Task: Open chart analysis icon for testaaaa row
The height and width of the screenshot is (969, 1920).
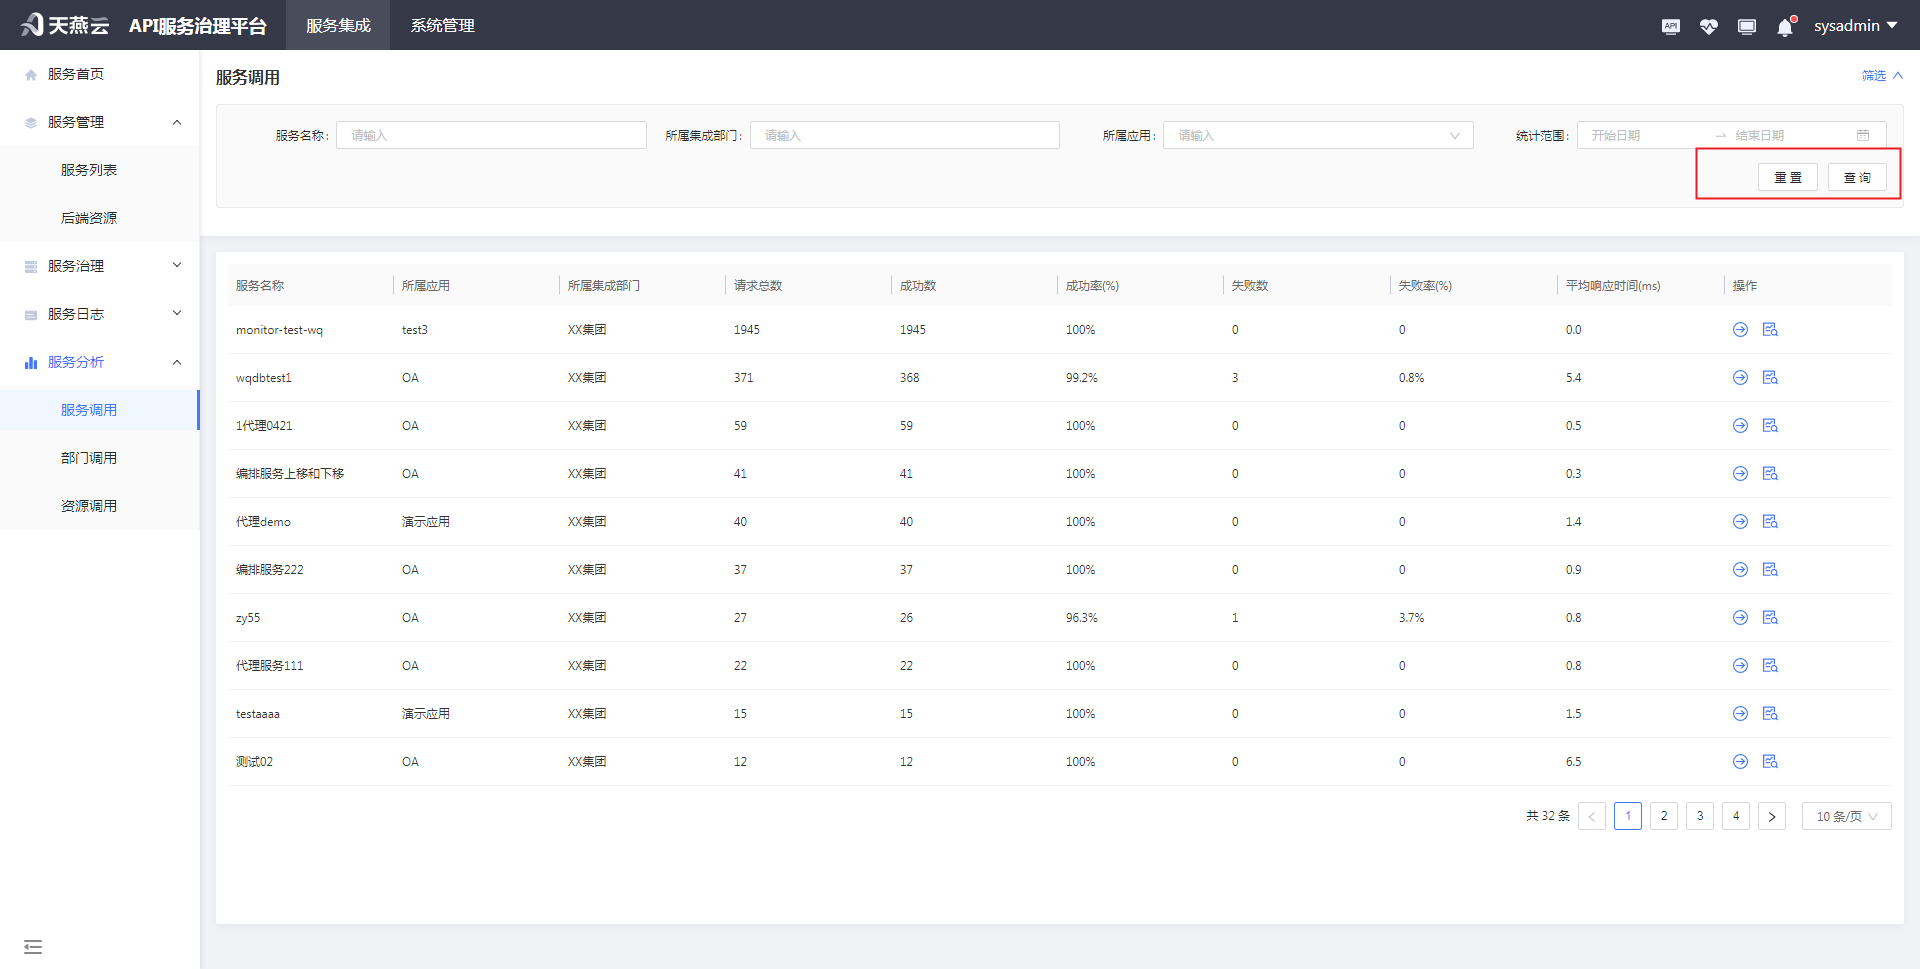Action: (1770, 714)
